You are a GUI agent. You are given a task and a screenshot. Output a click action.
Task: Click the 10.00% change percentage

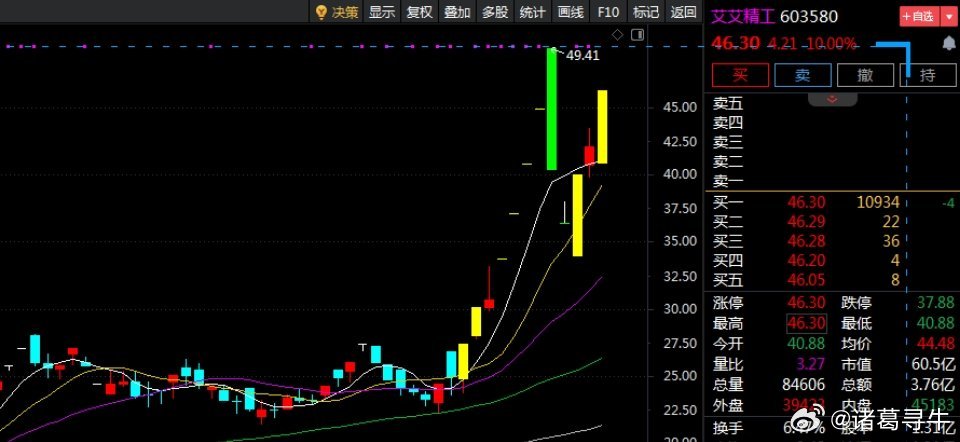coord(831,43)
